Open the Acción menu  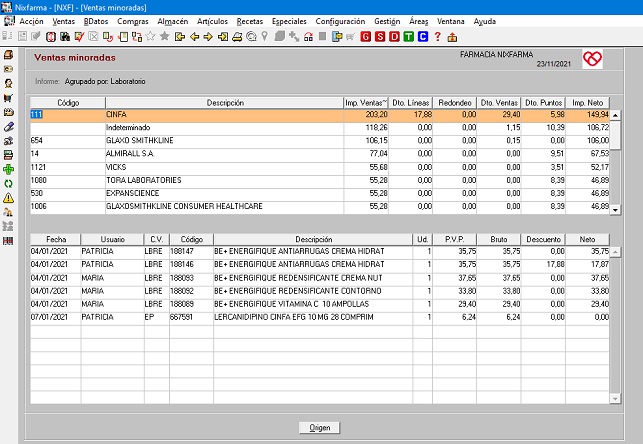pos(31,21)
